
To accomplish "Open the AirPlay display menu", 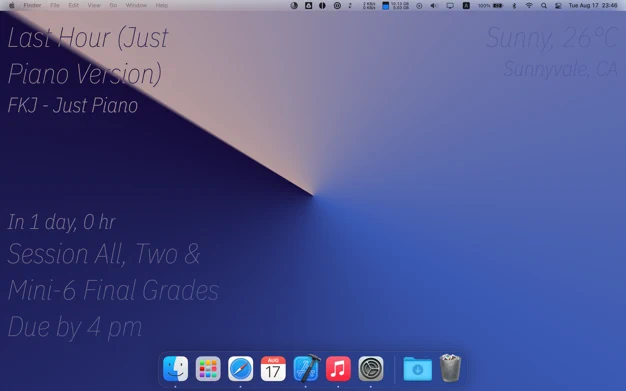I will click(x=450, y=6).
